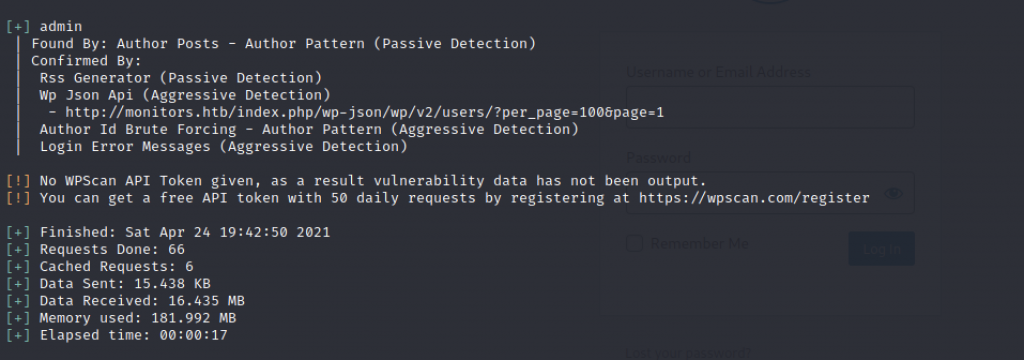The height and width of the screenshot is (360, 1024).
Task: Focus the Username or Email Address field
Action: click(770, 107)
